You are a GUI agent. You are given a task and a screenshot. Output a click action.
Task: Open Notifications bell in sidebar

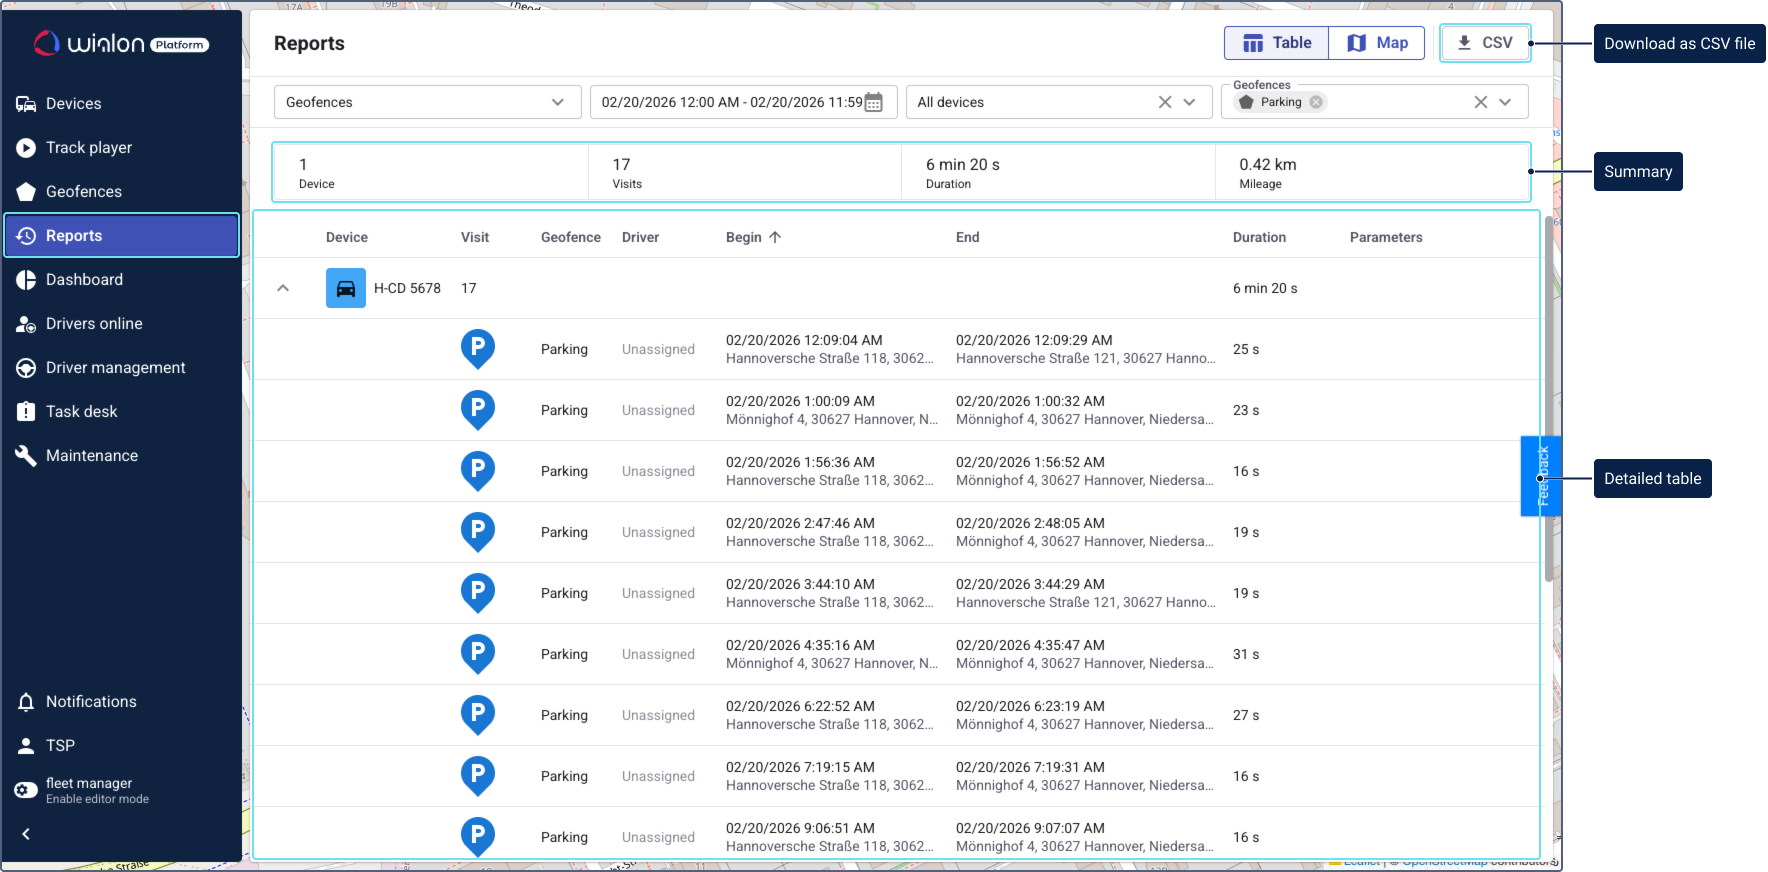[x=26, y=702]
